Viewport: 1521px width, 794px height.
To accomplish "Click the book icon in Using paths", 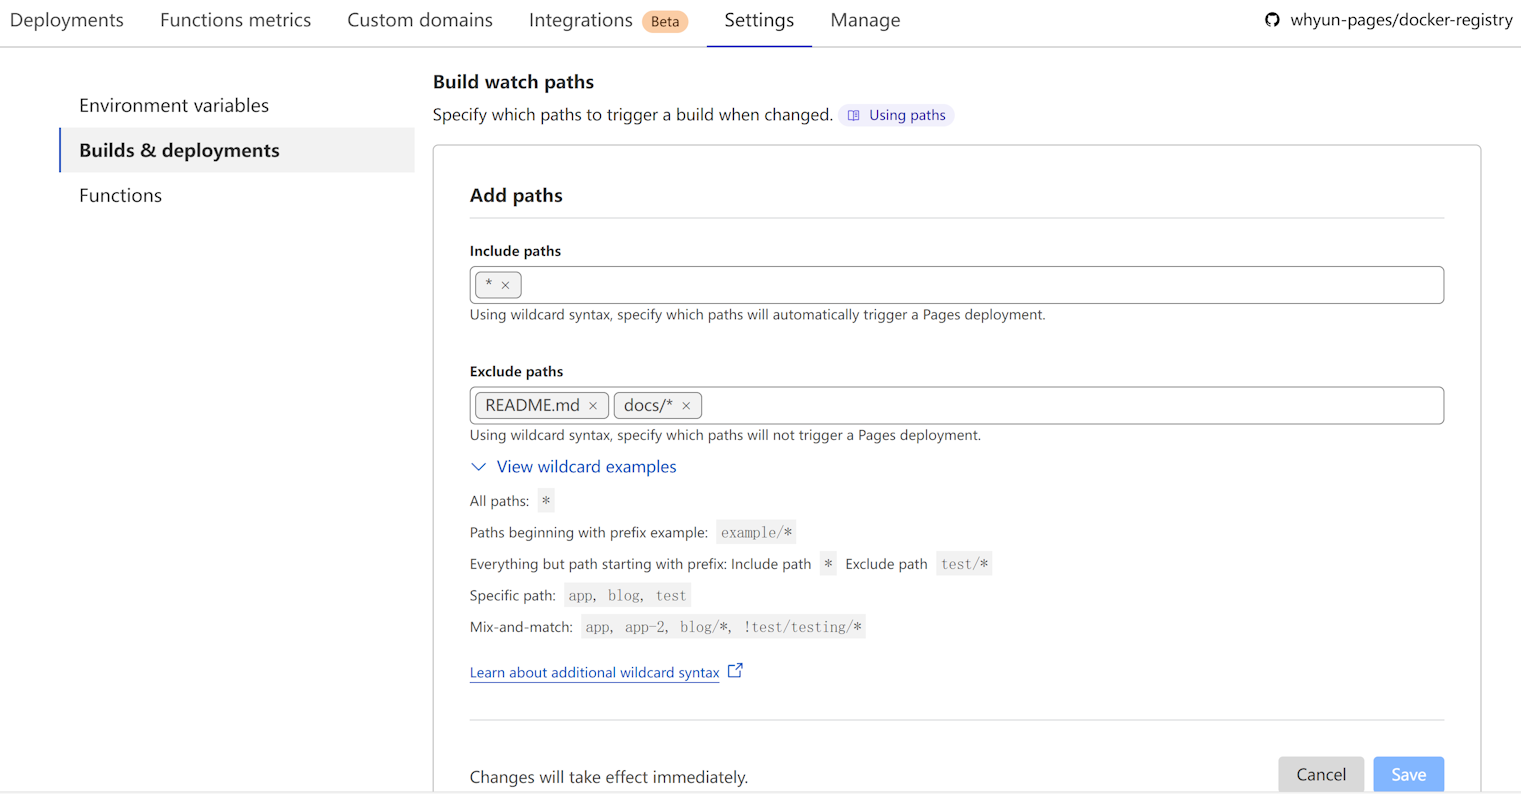I will (854, 116).
